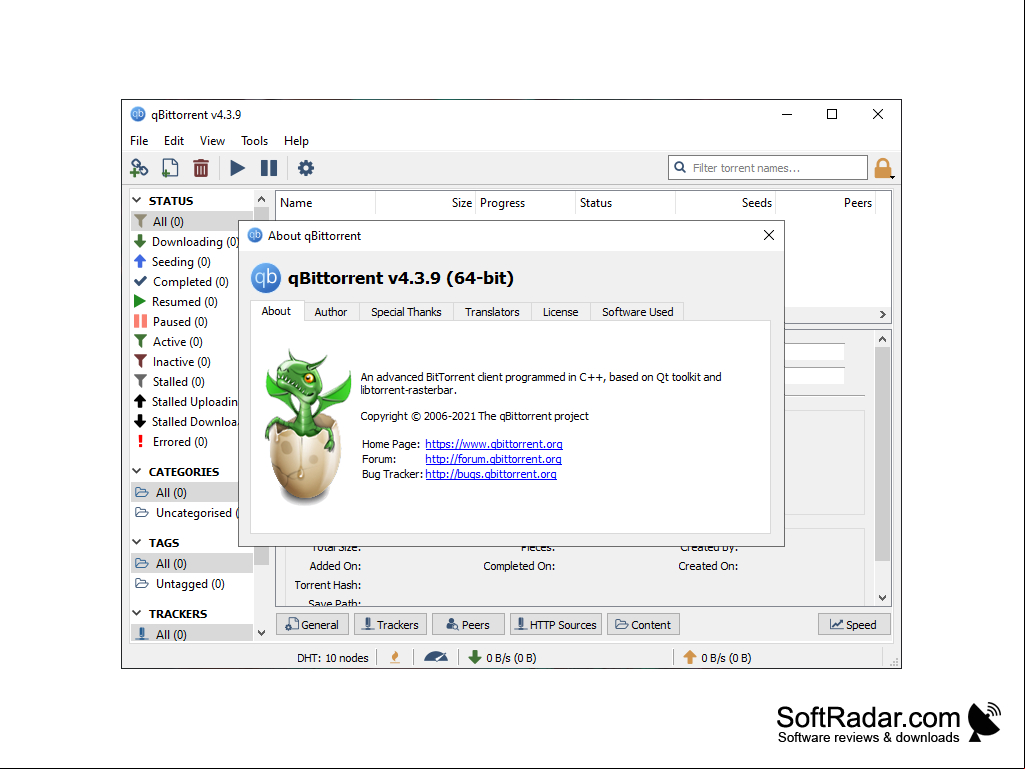The width and height of the screenshot is (1025, 769).
Task: Click the HTTP Sources properties button
Action: pyautogui.click(x=556, y=624)
